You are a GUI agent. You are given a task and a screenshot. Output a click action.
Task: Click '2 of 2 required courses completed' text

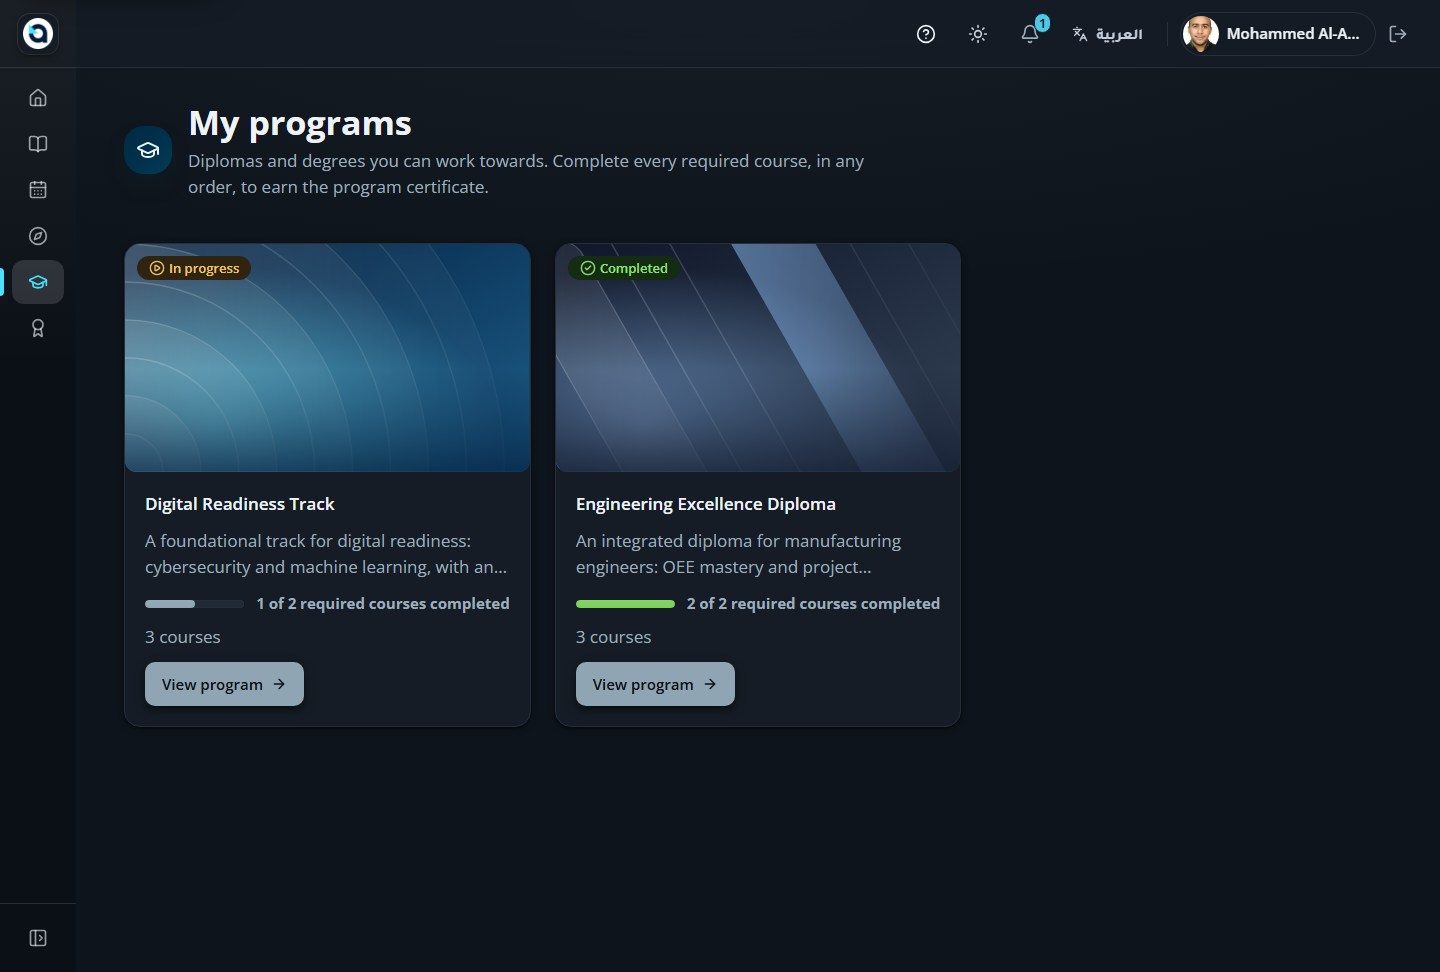[x=813, y=604]
